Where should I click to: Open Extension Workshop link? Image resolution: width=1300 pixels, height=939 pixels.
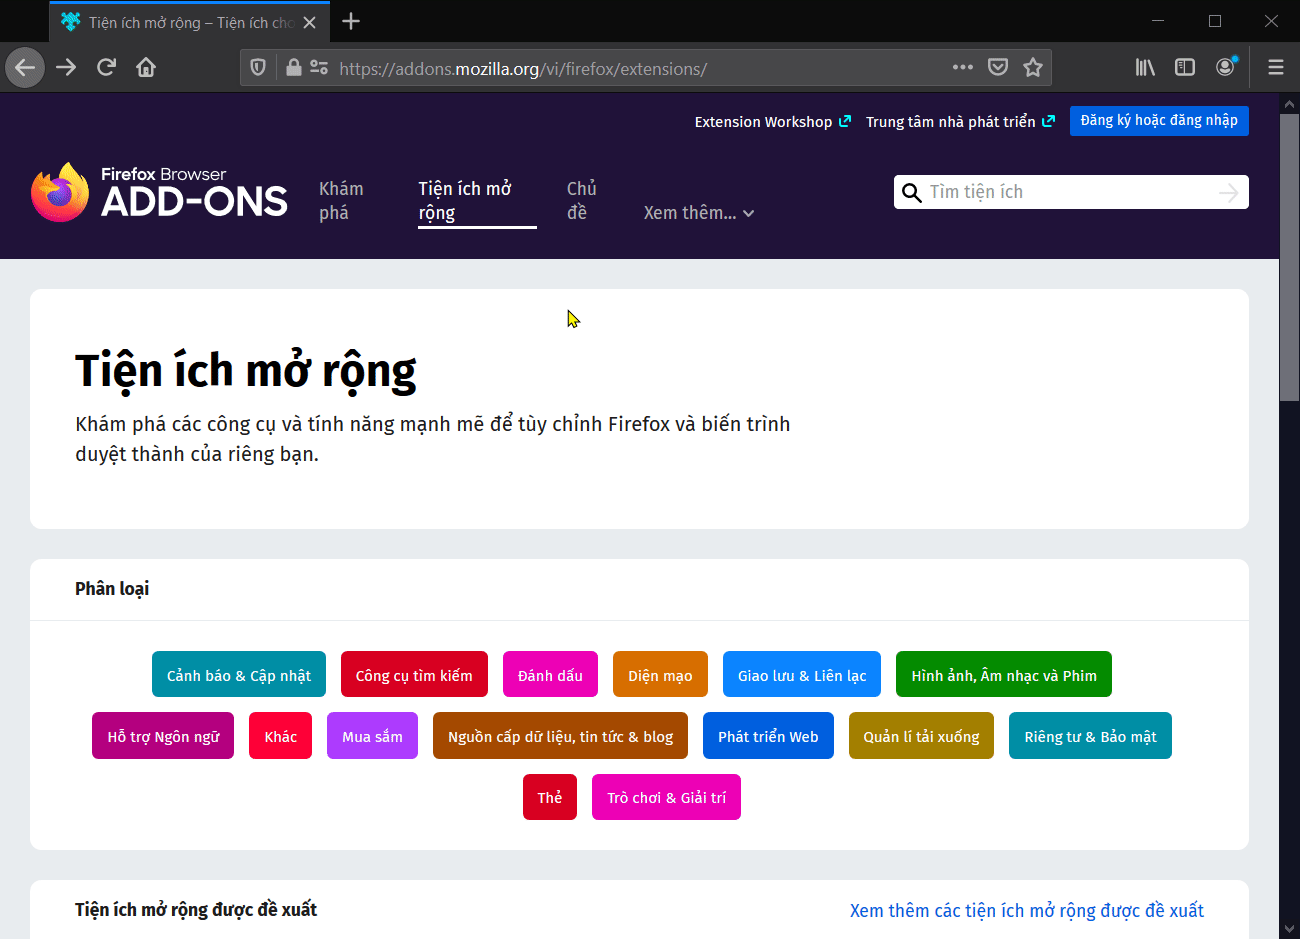coord(773,122)
